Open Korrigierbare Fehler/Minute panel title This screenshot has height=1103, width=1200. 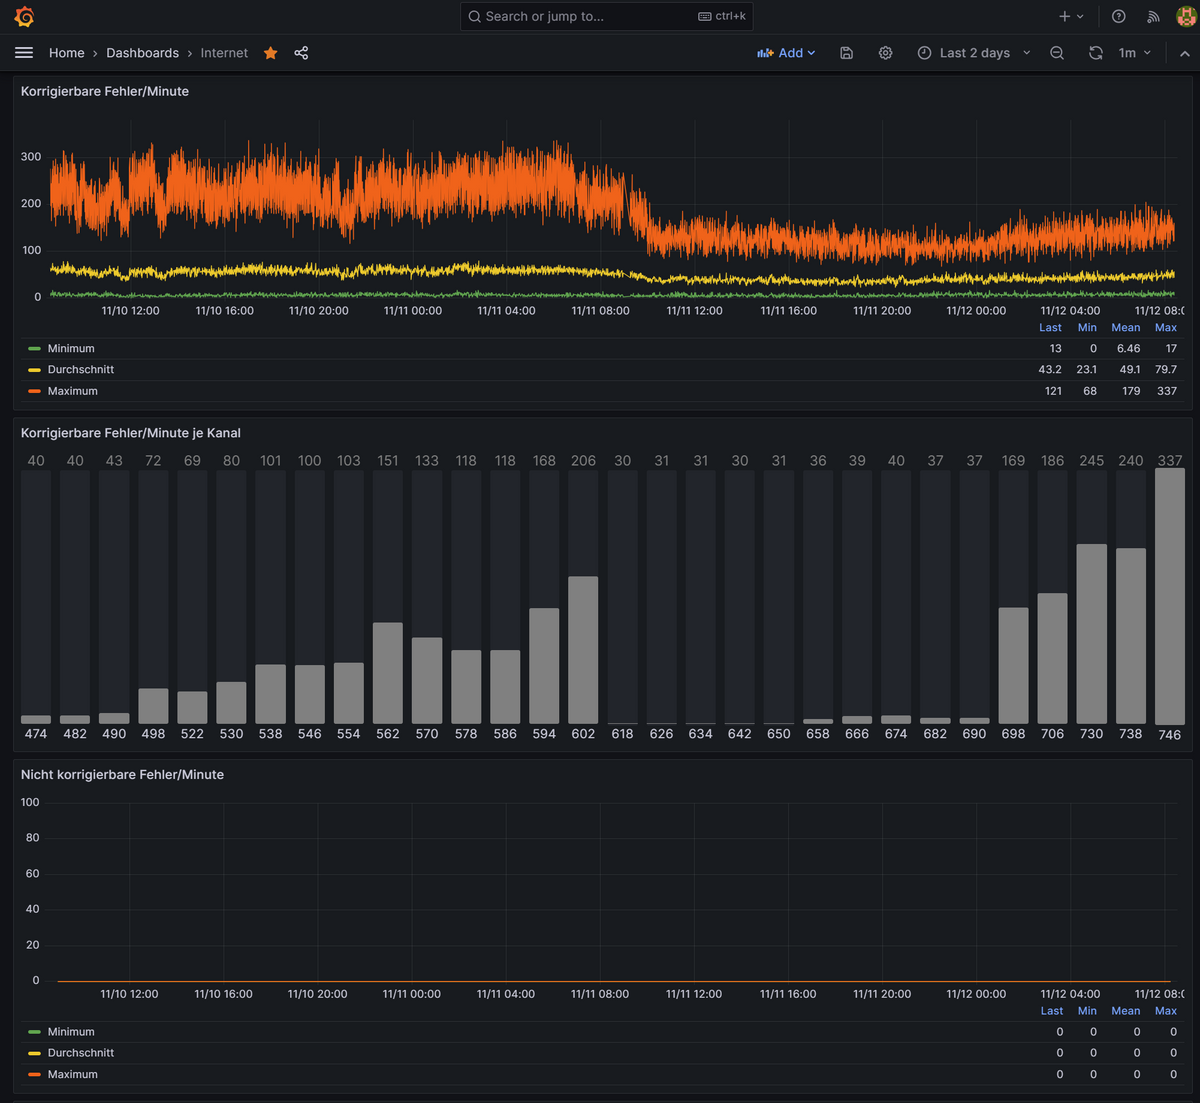point(105,91)
